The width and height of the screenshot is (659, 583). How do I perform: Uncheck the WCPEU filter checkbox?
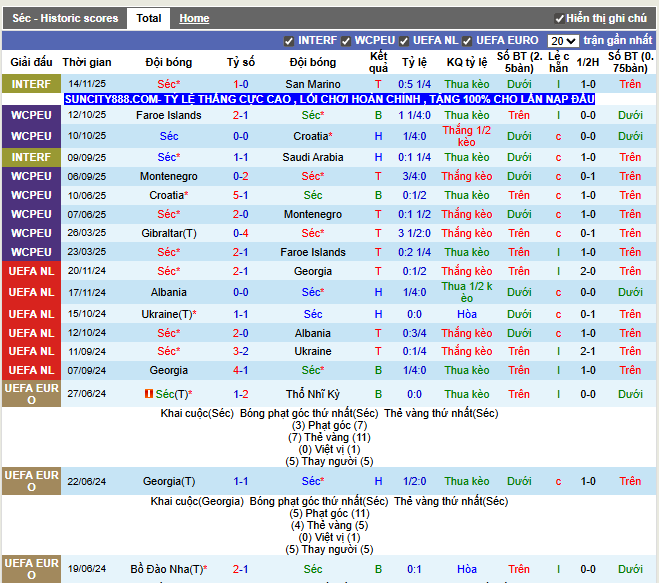coord(346,41)
